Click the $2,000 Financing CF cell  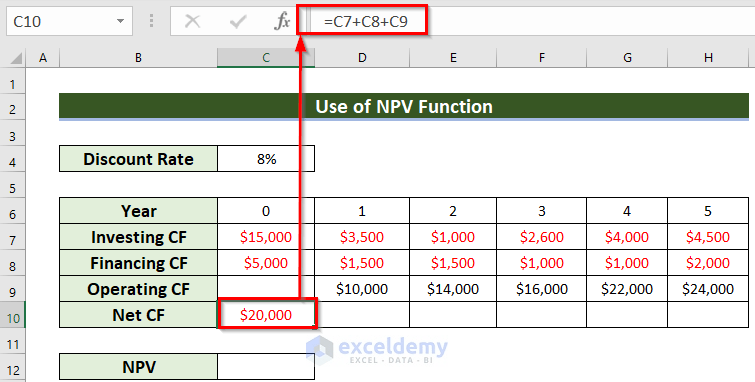pos(708,263)
